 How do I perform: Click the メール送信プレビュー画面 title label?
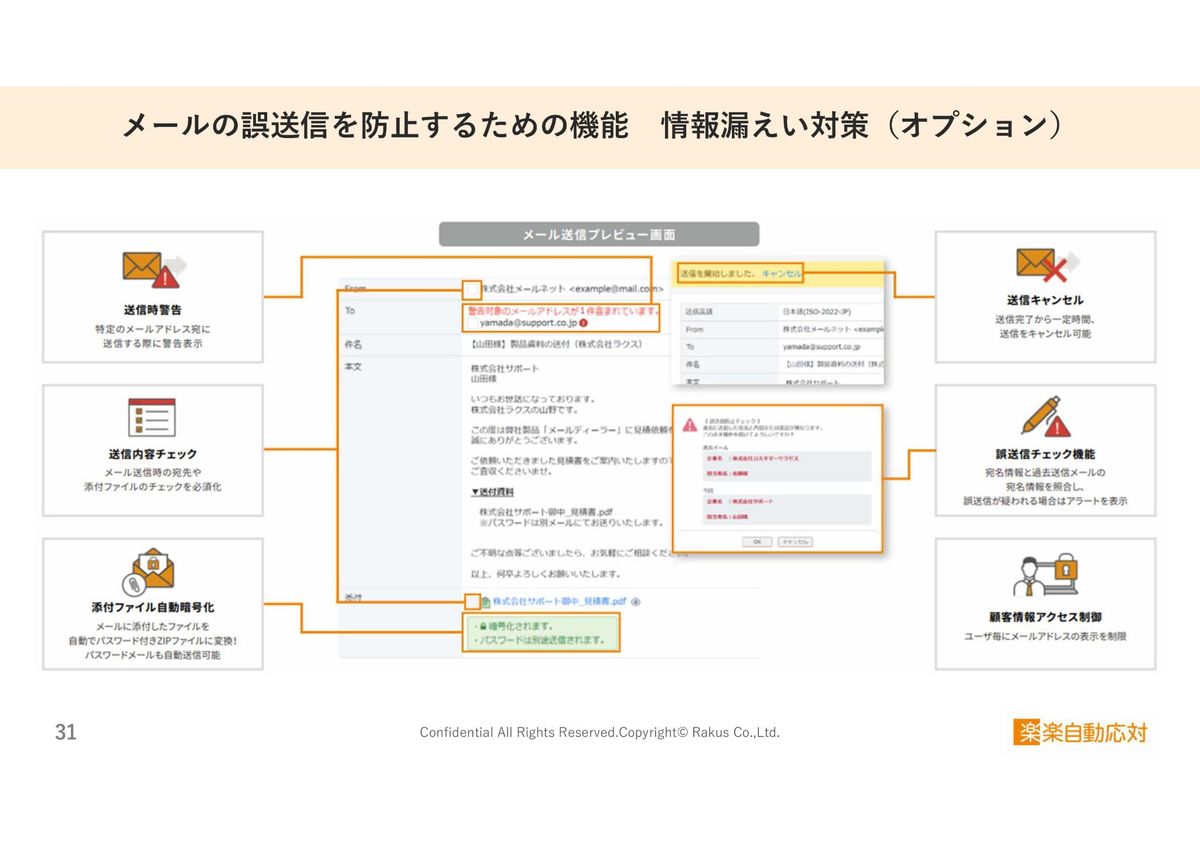point(598,234)
